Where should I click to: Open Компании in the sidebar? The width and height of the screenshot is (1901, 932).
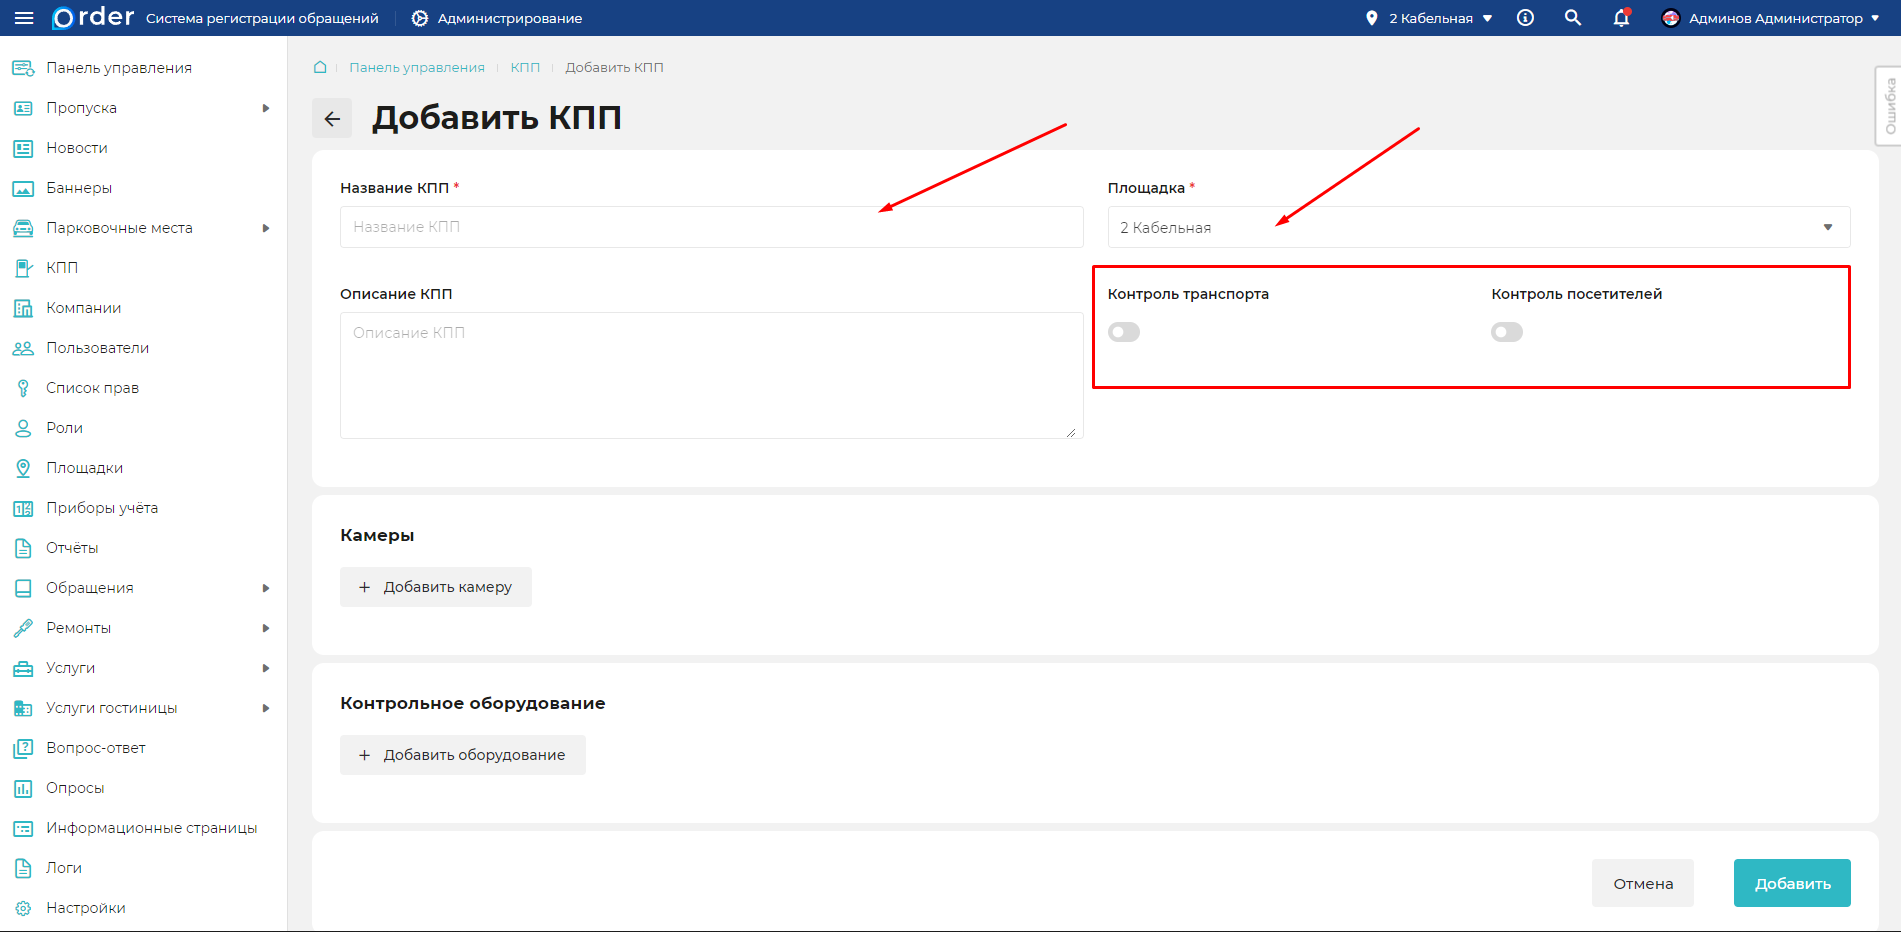click(x=83, y=308)
